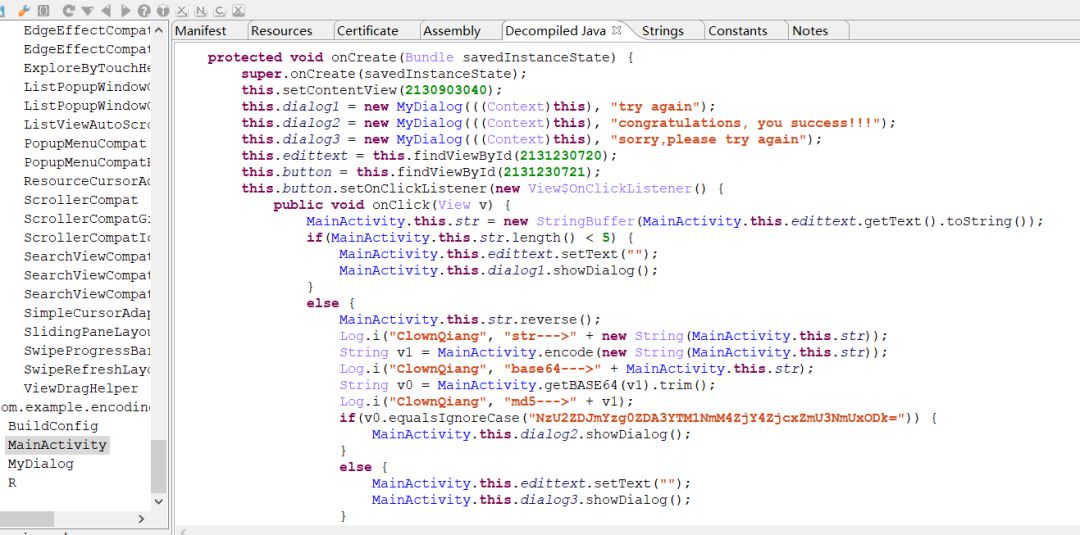Click the curly-braces bytecode icon in toolbar
Viewport: 1080px width, 535px height.
click(x=43, y=10)
